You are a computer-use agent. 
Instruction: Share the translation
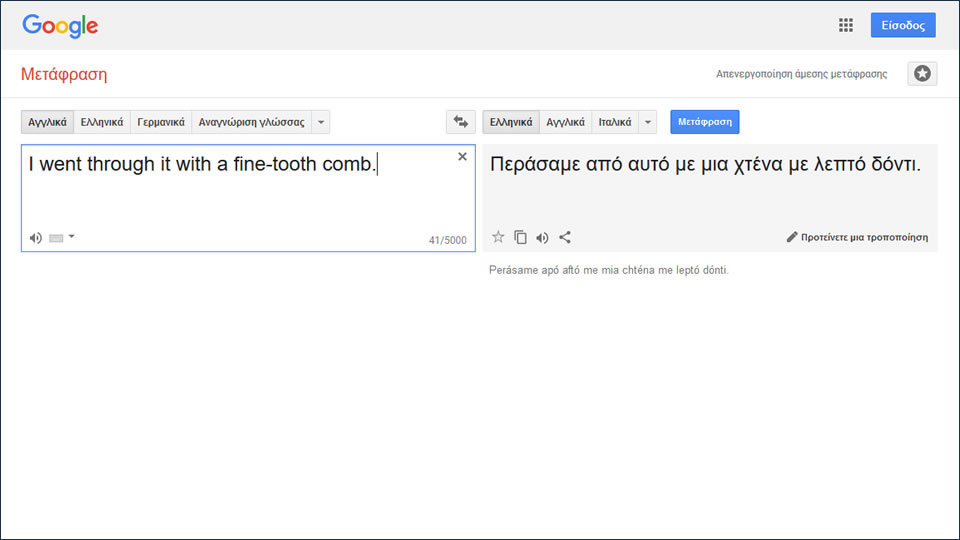[x=564, y=237]
